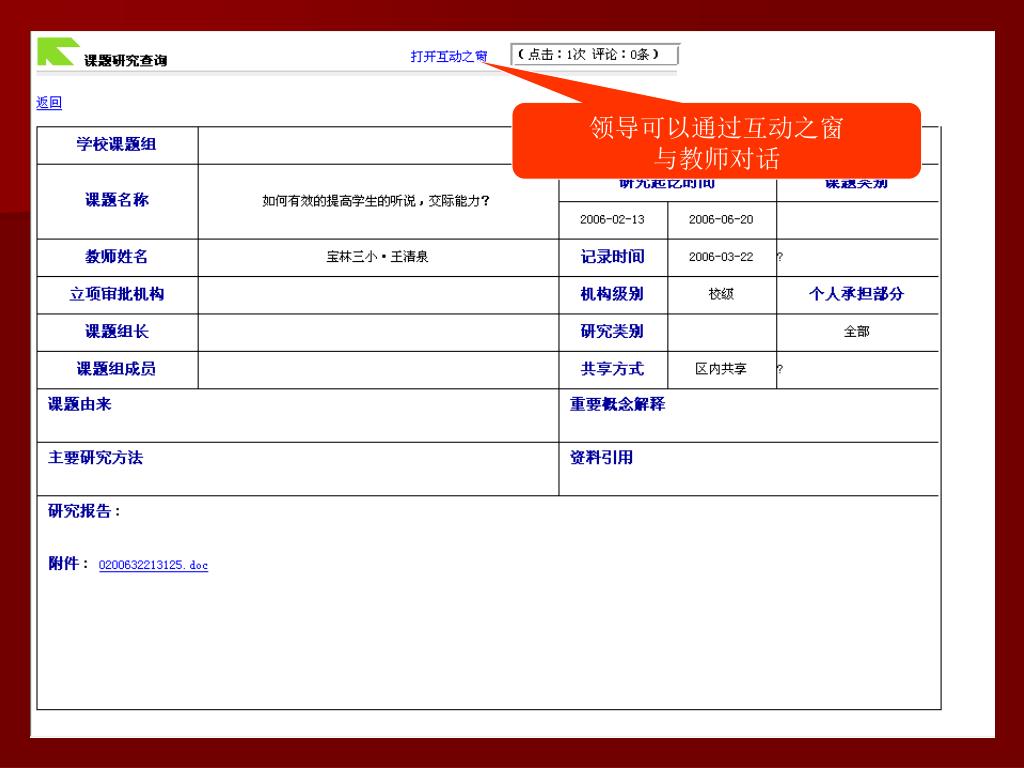Select the 共享方式 label
The width and height of the screenshot is (1024, 768).
coord(613,369)
